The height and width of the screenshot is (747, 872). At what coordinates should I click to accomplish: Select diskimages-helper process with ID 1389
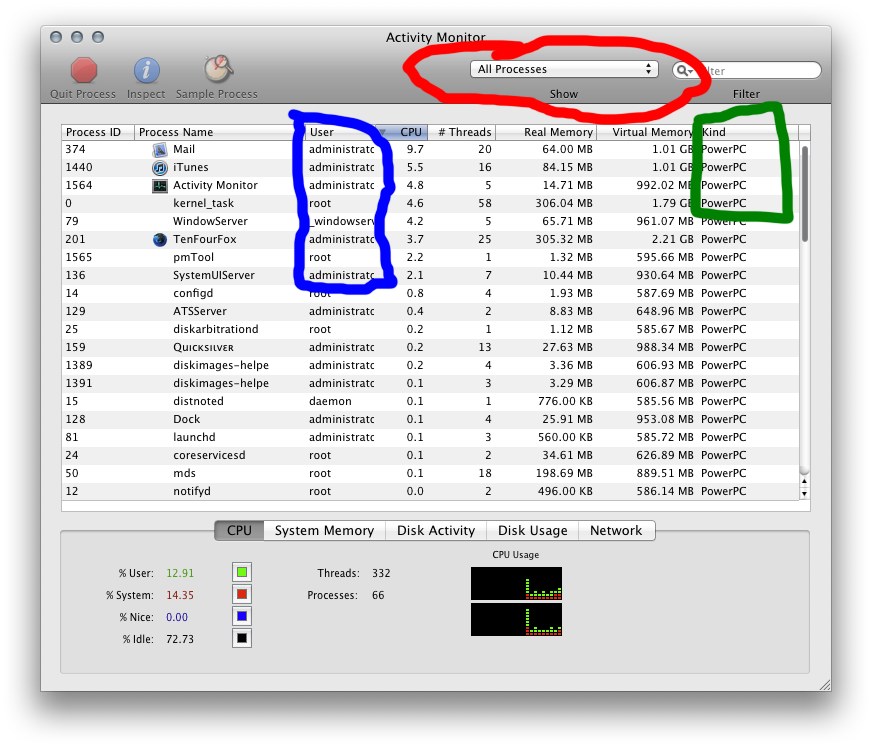coord(430,365)
